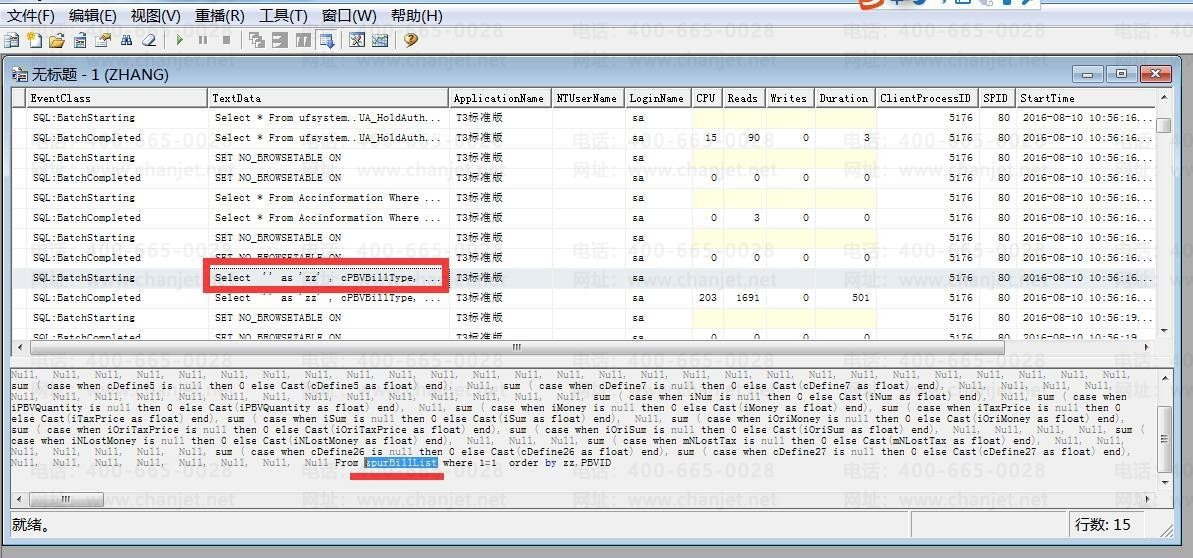Image resolution: width=1193 pixels, height=558 pixels.
Task: Click the Find binoculars icon
Action: point(126,41)
